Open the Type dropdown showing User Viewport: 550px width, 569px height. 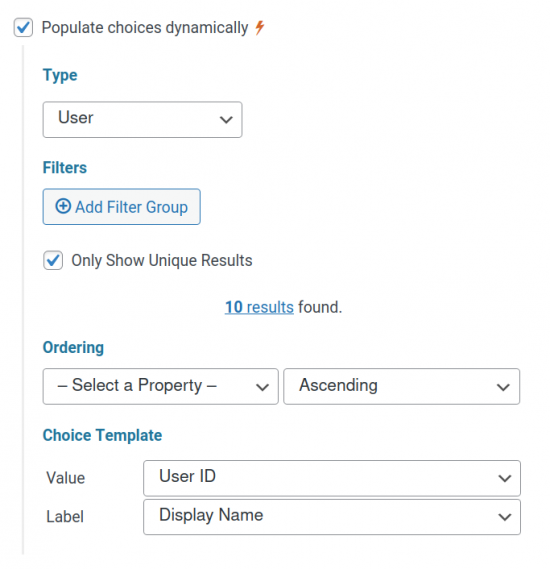[143, 119]
